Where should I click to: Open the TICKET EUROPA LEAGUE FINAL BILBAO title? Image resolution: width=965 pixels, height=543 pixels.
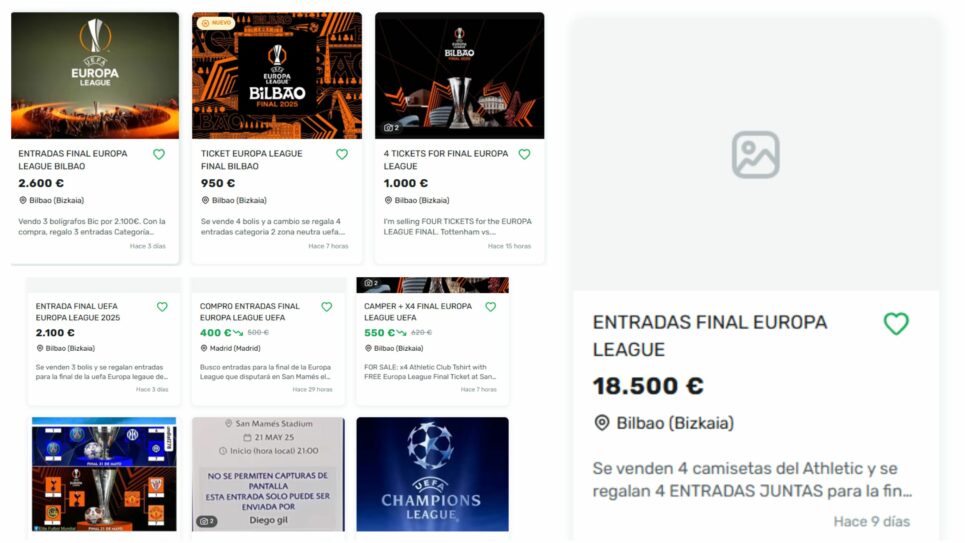coord(251,159)
